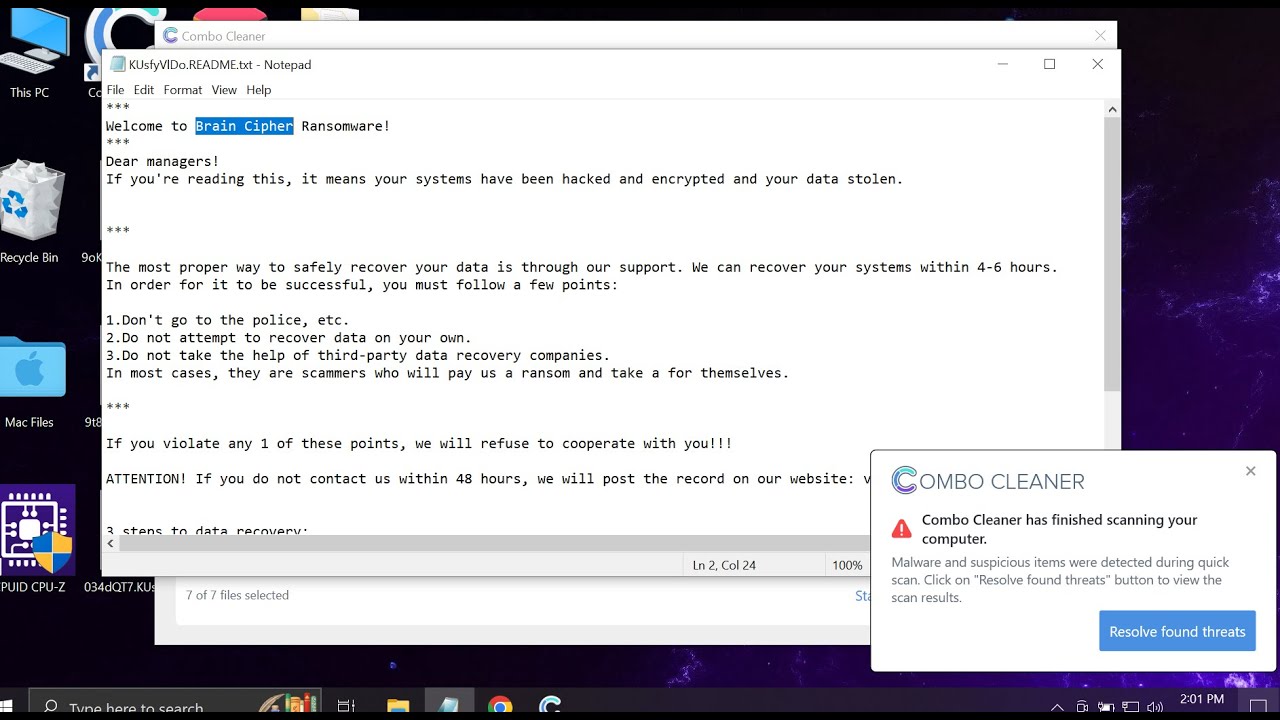
Task: Click '1.Don't go to the police, etc.' line
Action: tap(228, 320)
